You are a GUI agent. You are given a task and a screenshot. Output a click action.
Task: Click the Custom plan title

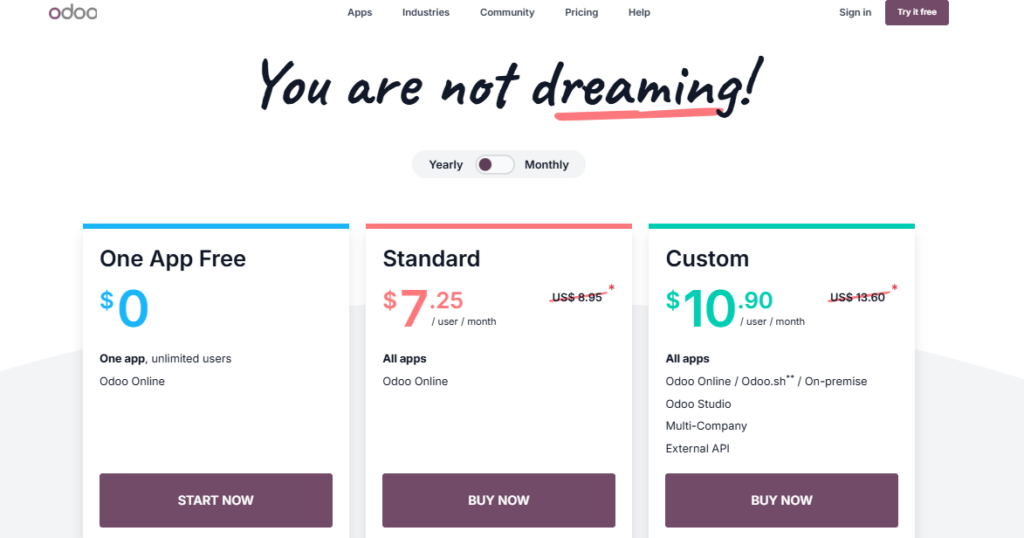click(x=707, y=259)
